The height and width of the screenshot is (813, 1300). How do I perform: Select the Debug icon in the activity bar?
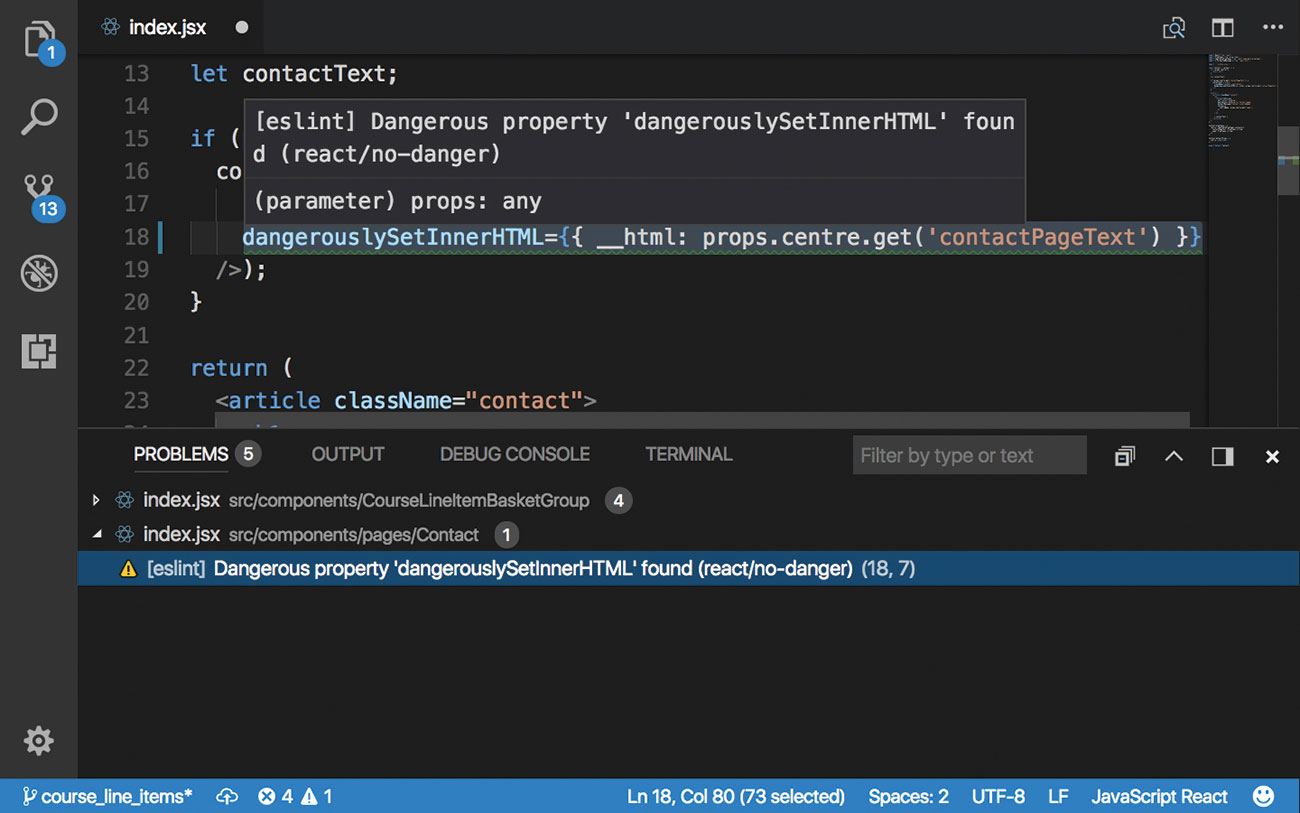[x=38, y=273]
